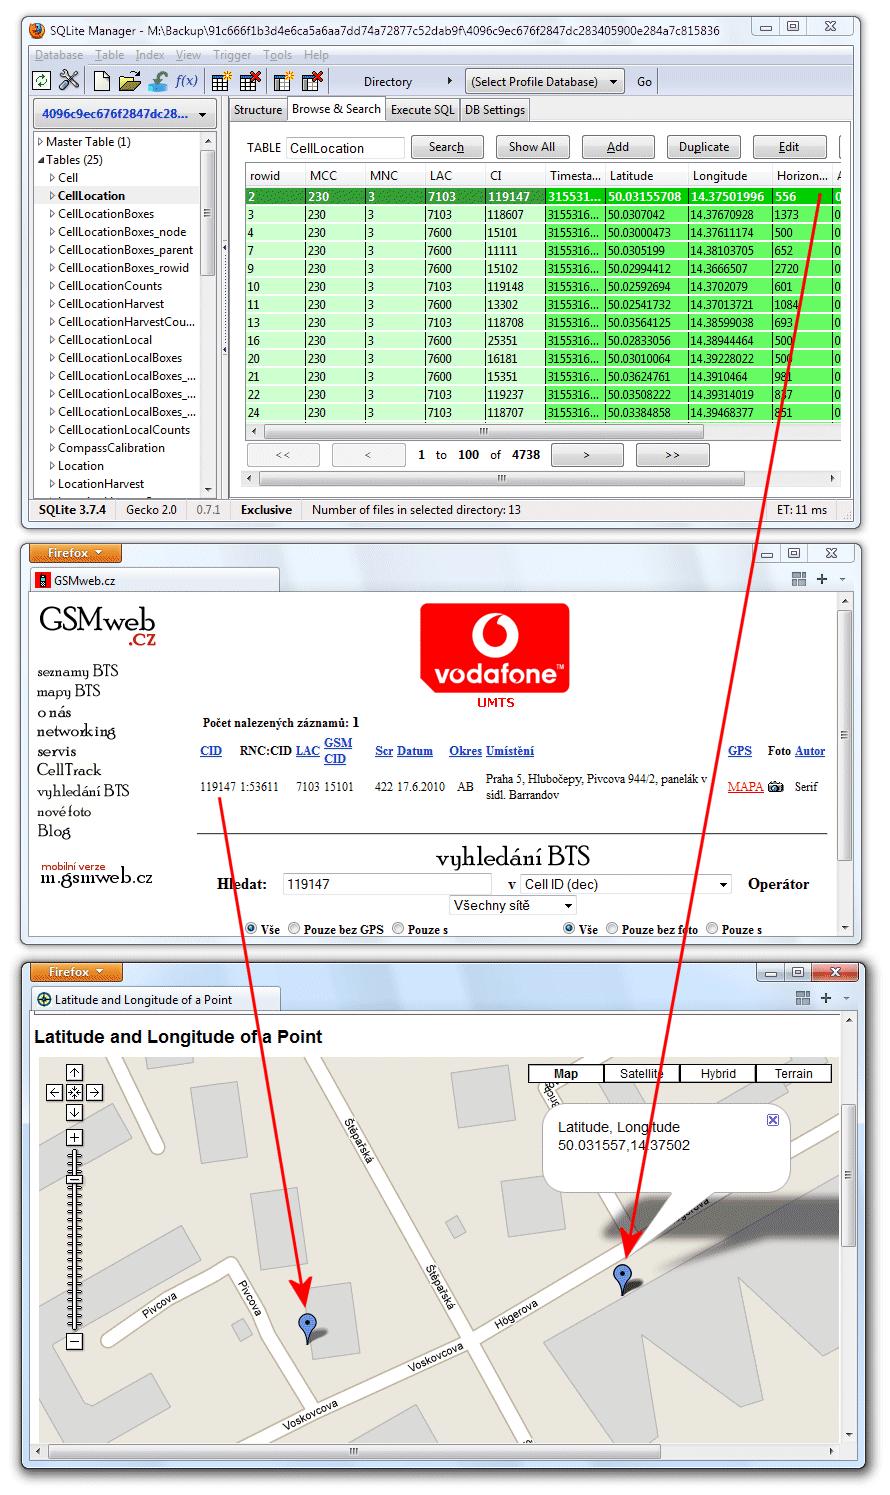
Task: Click the map zoom slider handle
Action: click(x=74, y=1180)
